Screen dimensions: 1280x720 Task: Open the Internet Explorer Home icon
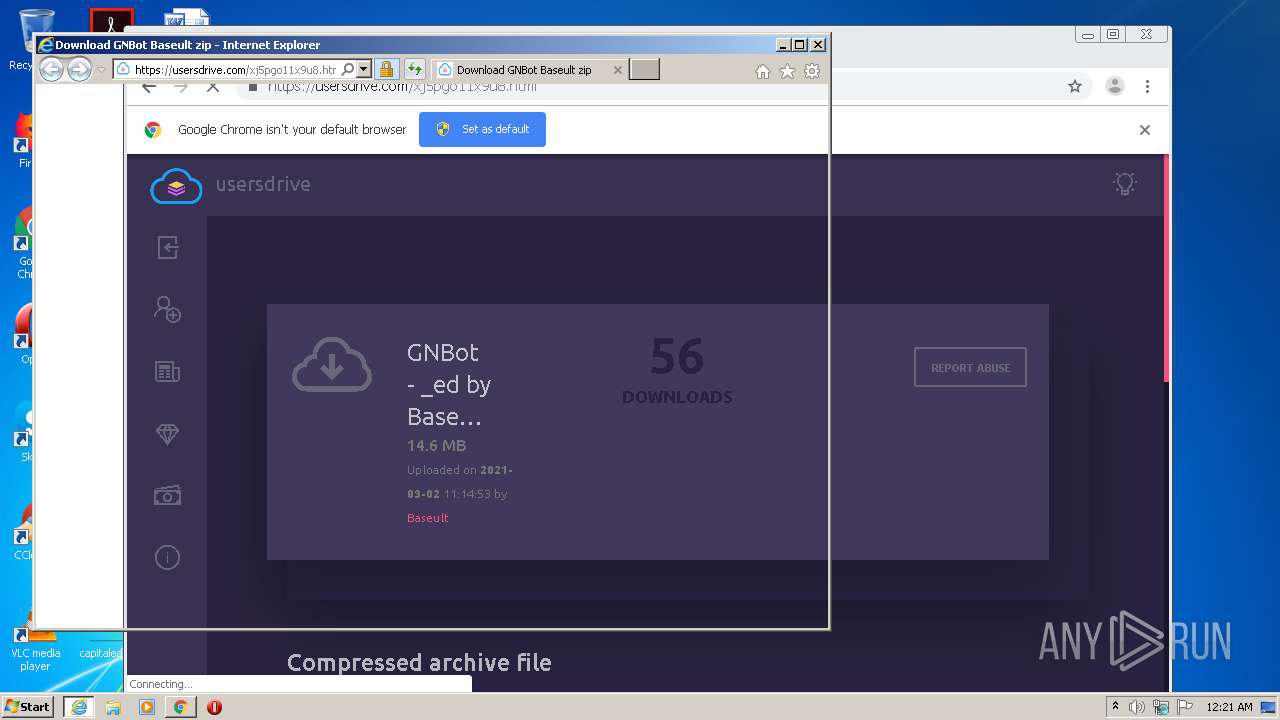pyautogui.click(x=763, y=71)
